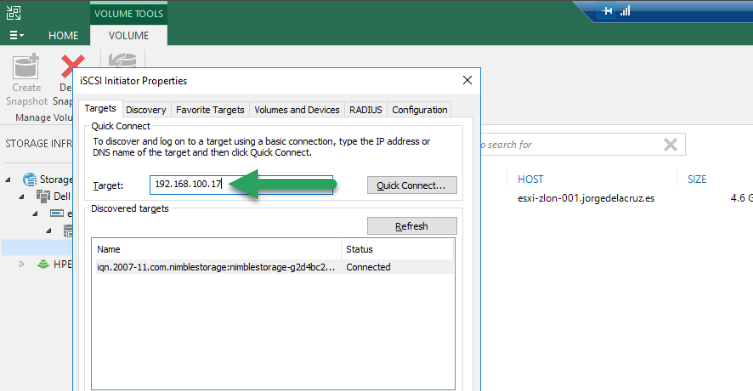Viewport: 753px width, 391px height.
Task: Select the VOLUME ribbon tab
Action: (x=128, y=36)
